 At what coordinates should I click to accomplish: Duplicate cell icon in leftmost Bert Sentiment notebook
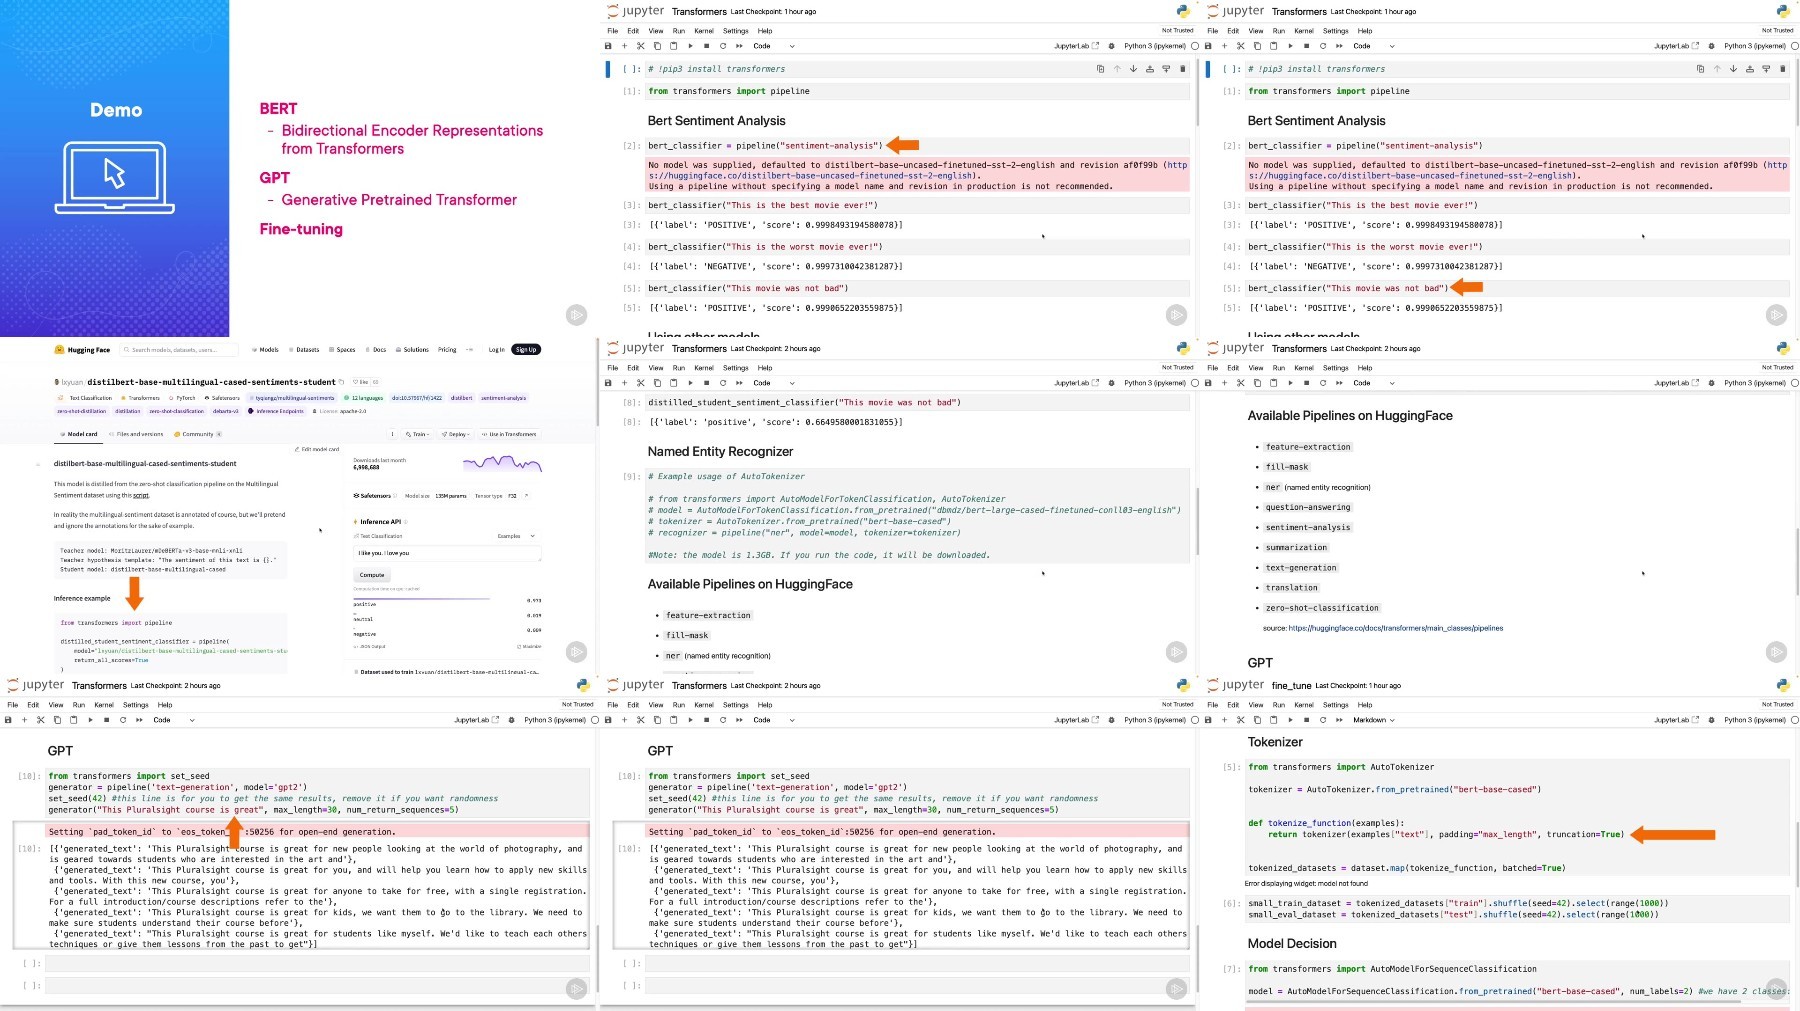click(1100, 69)
